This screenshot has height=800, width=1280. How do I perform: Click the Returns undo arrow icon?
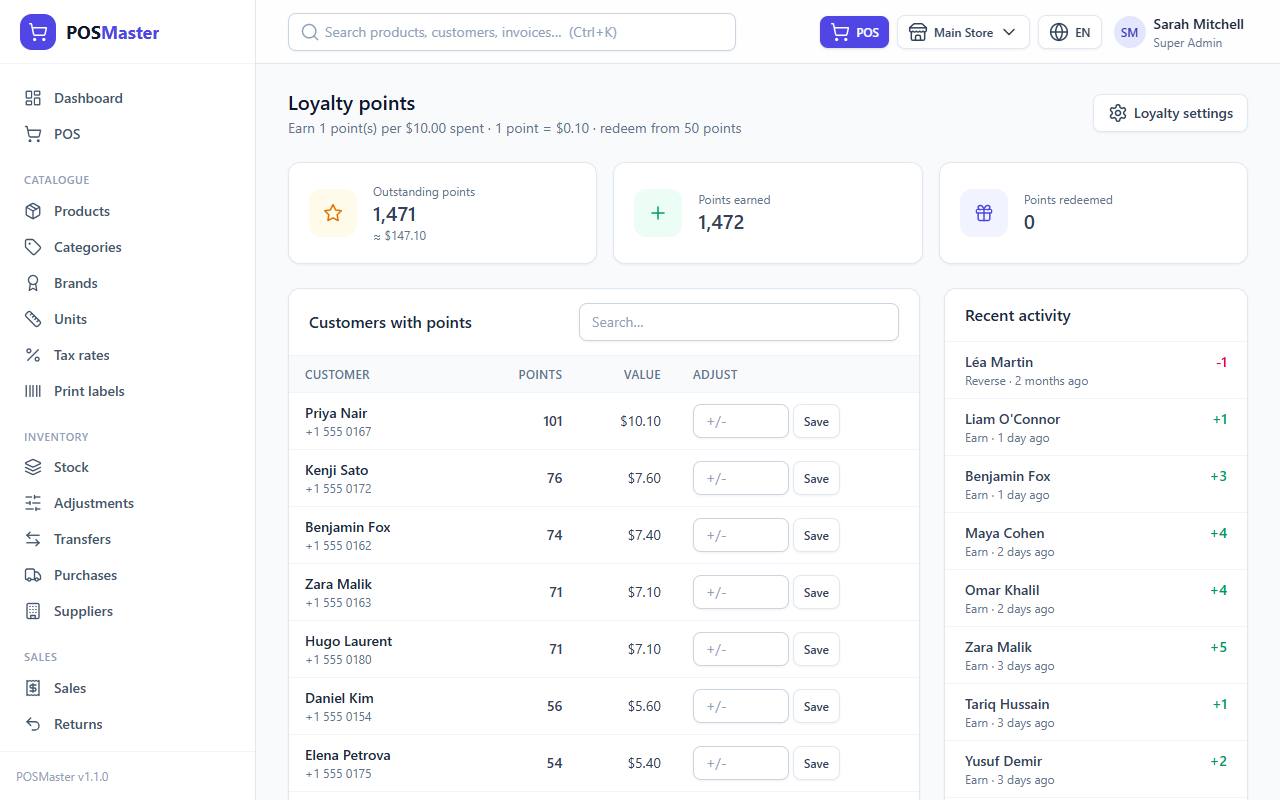[x=33, y=724]
